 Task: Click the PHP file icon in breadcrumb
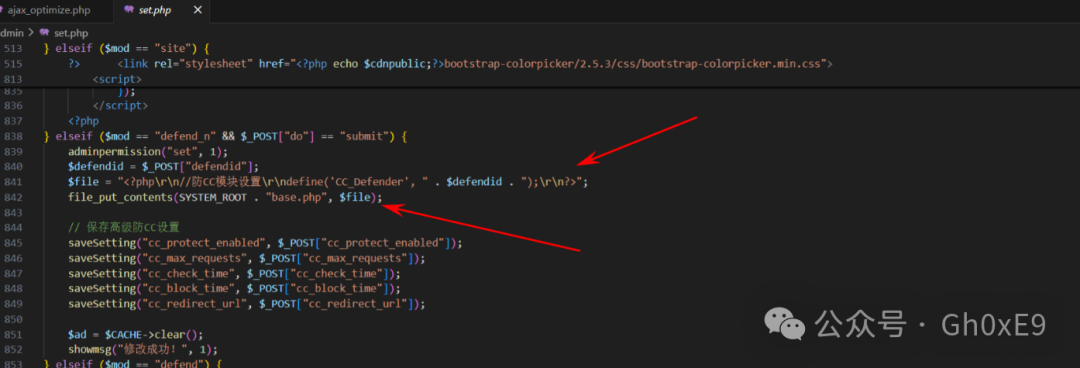pyautogui.click(x=45, y=32)
